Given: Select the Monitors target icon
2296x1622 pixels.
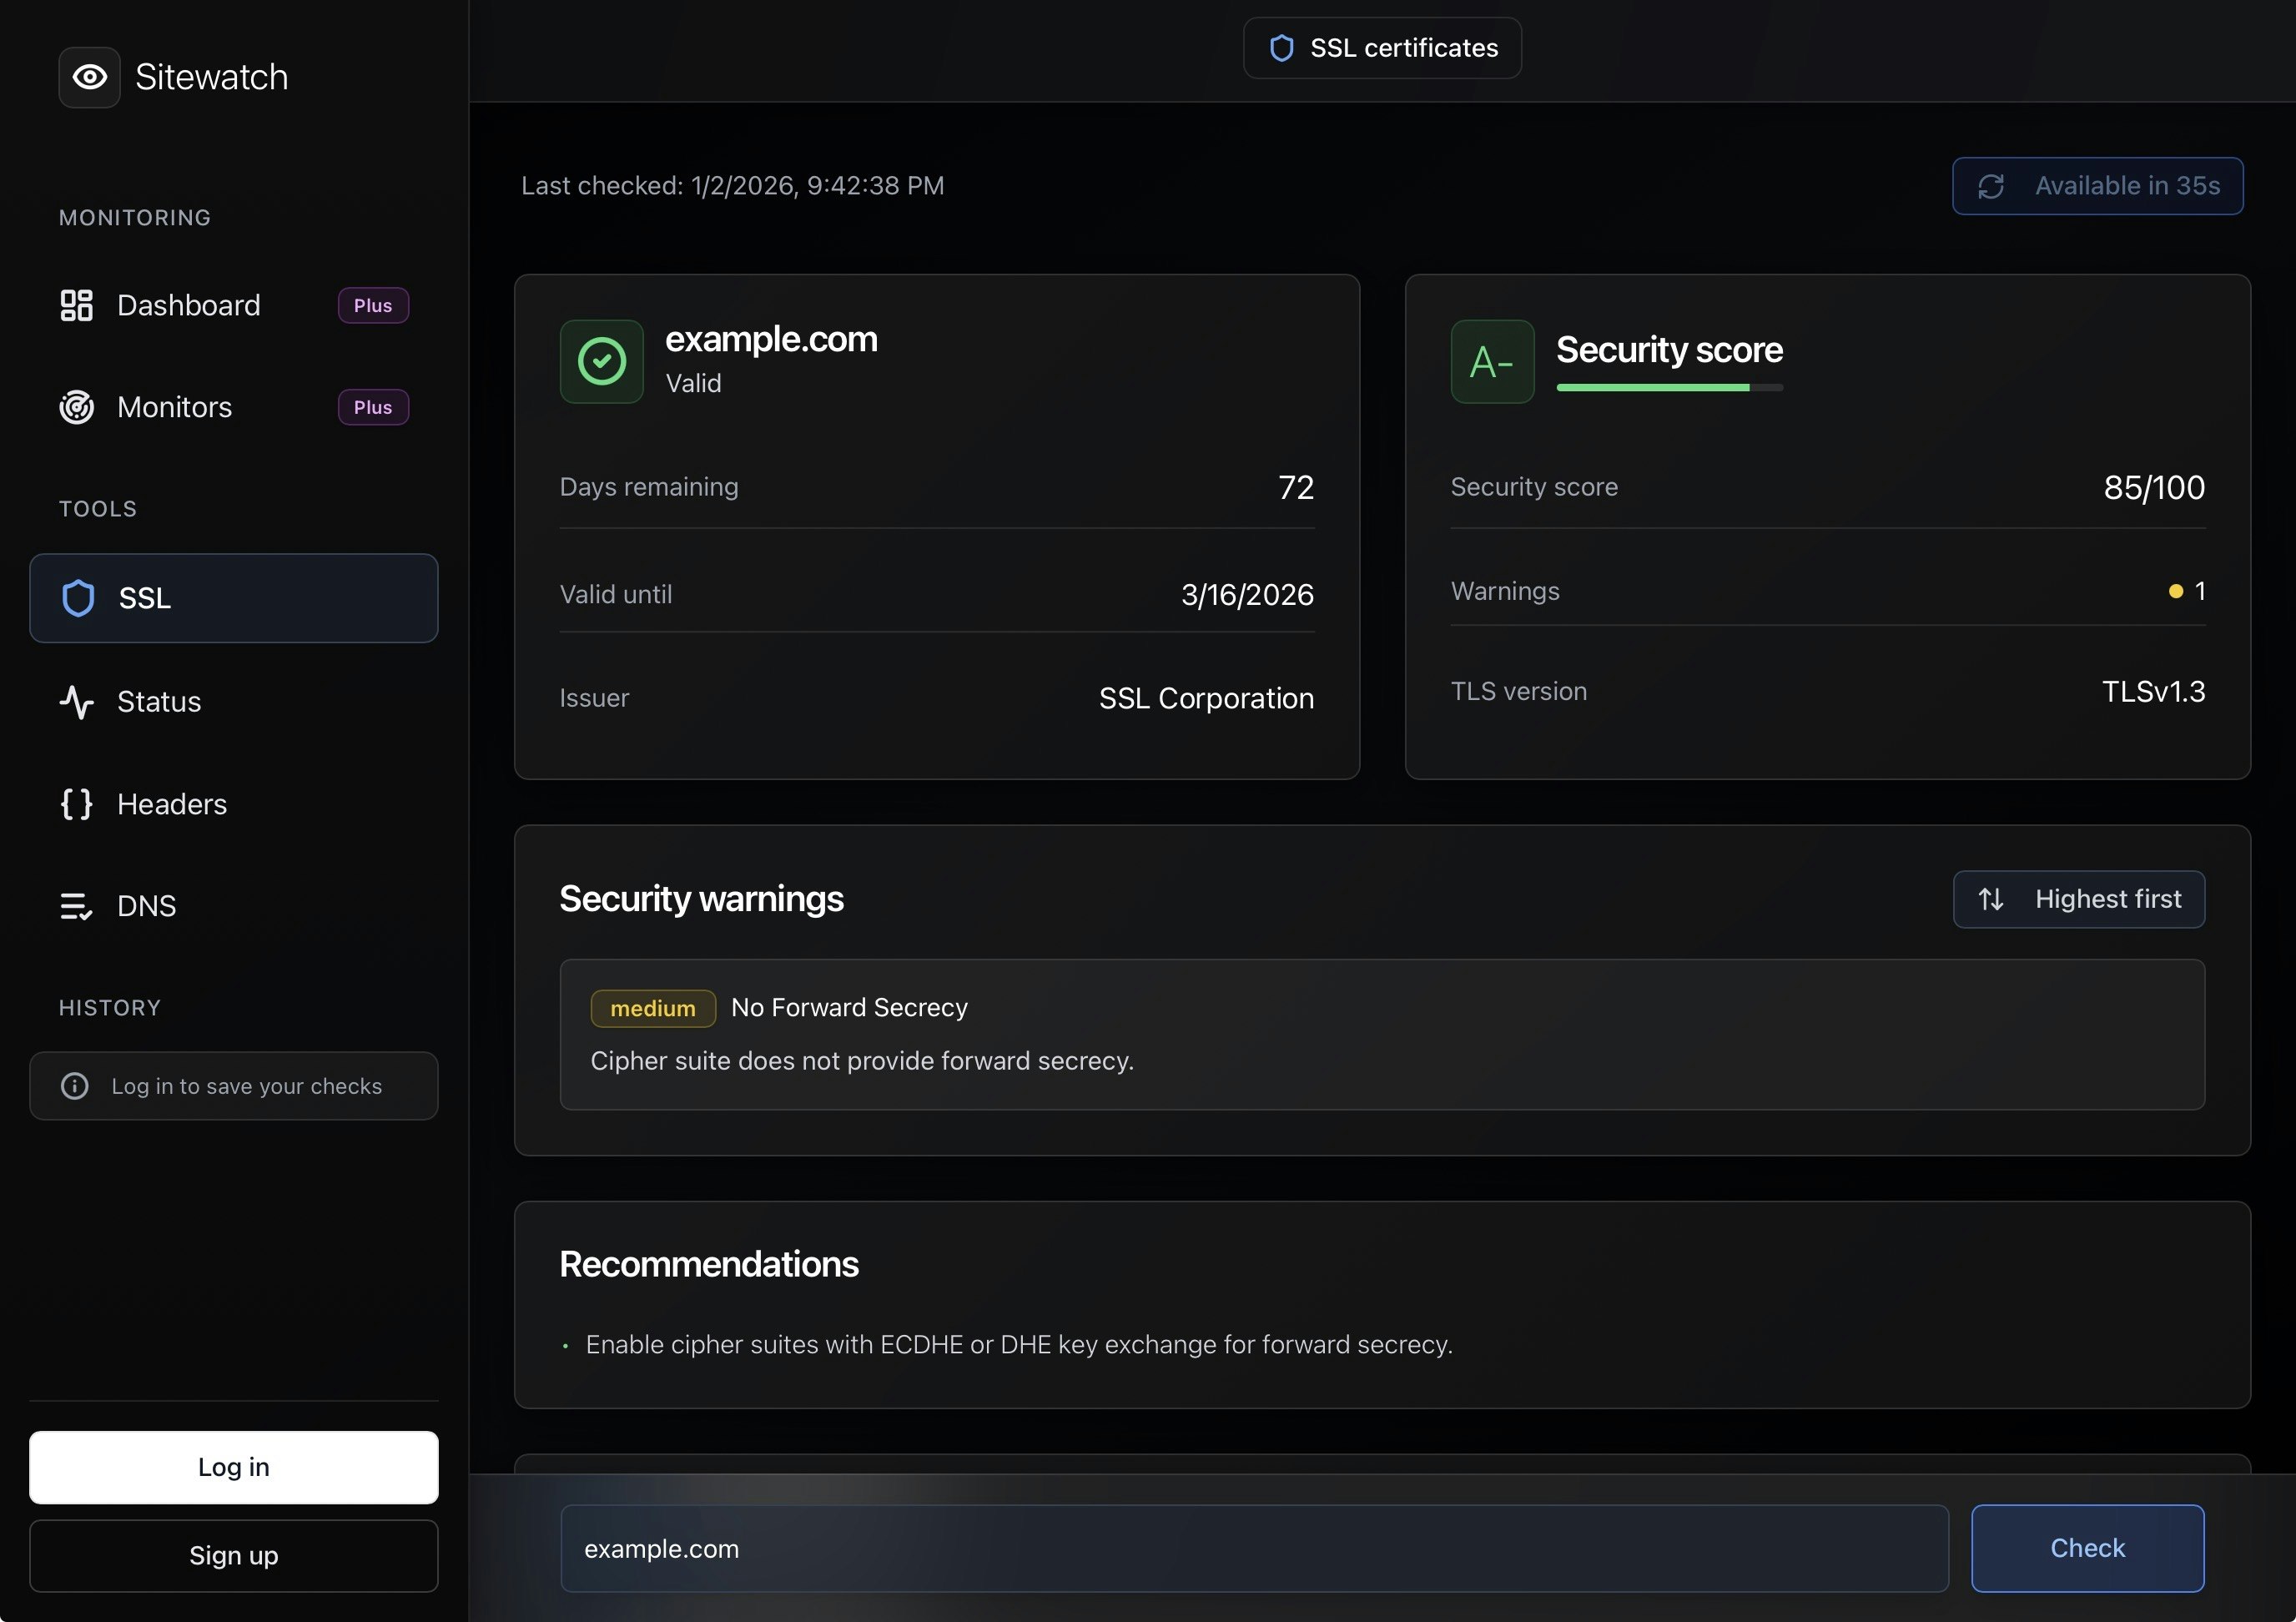Looking at the screenshot, I should (76, 407).
